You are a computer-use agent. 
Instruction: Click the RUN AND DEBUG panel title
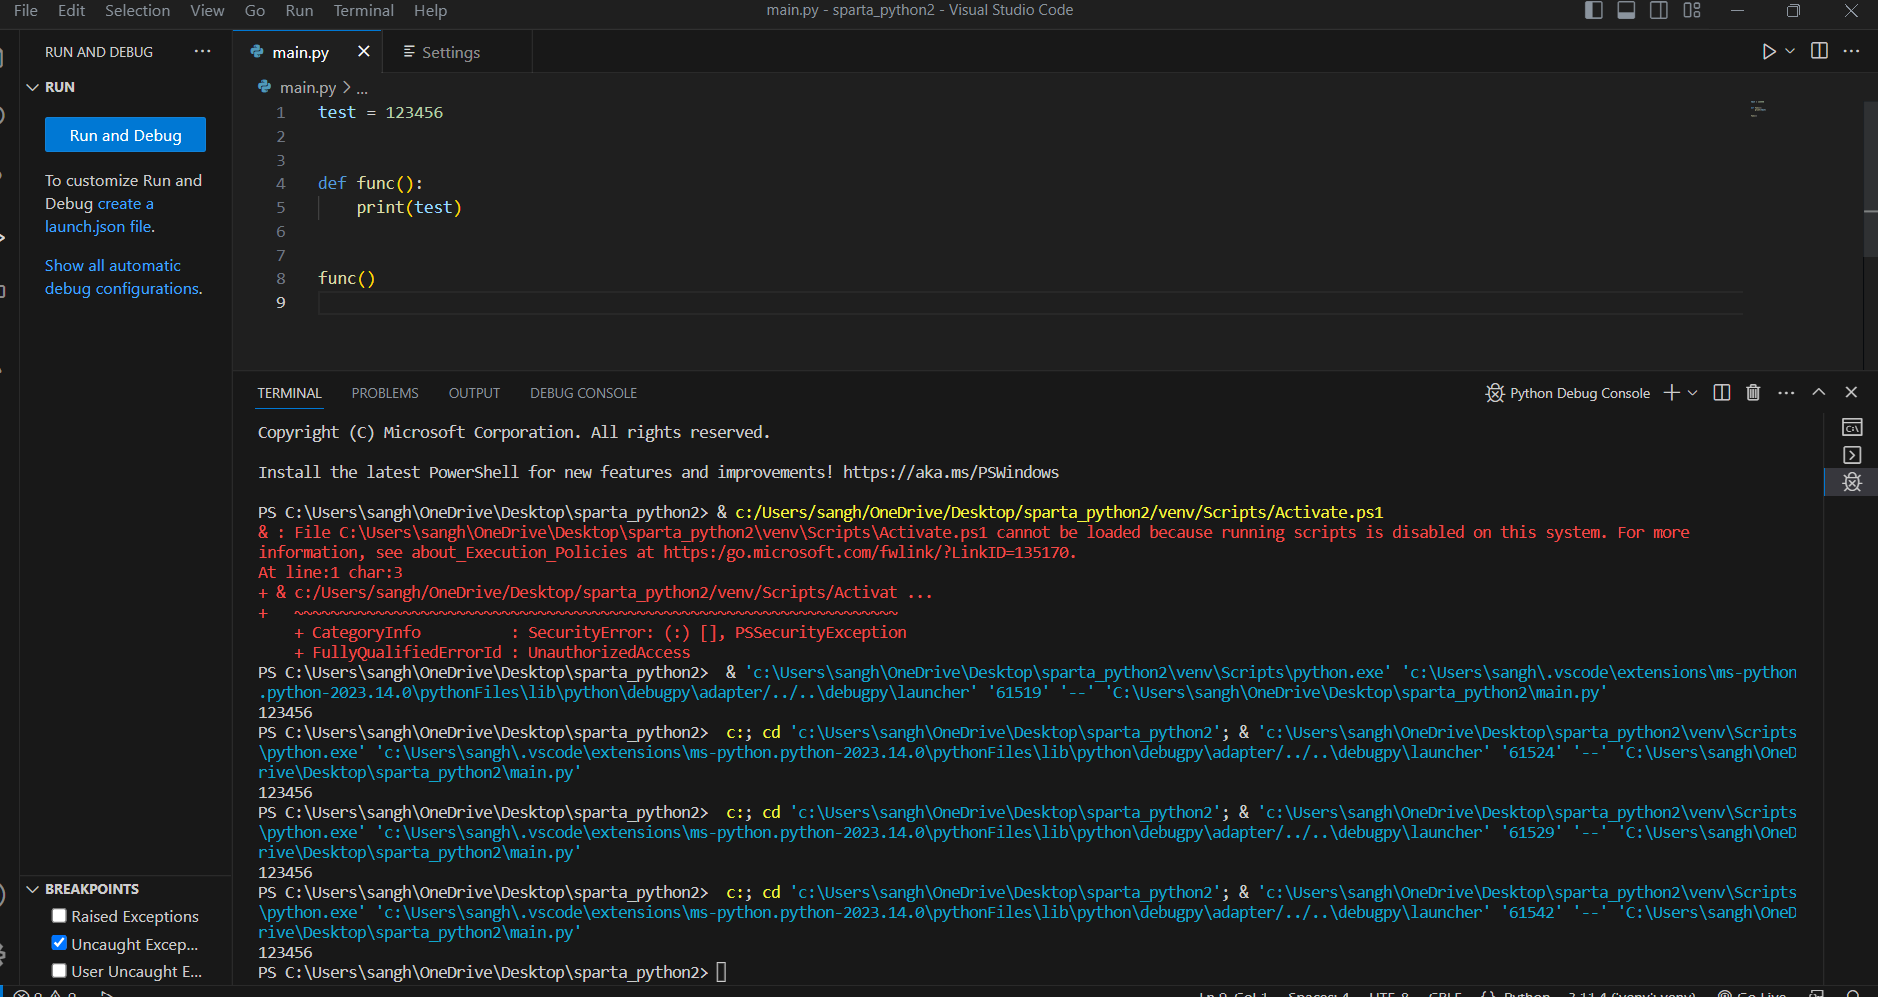(99, 52)
